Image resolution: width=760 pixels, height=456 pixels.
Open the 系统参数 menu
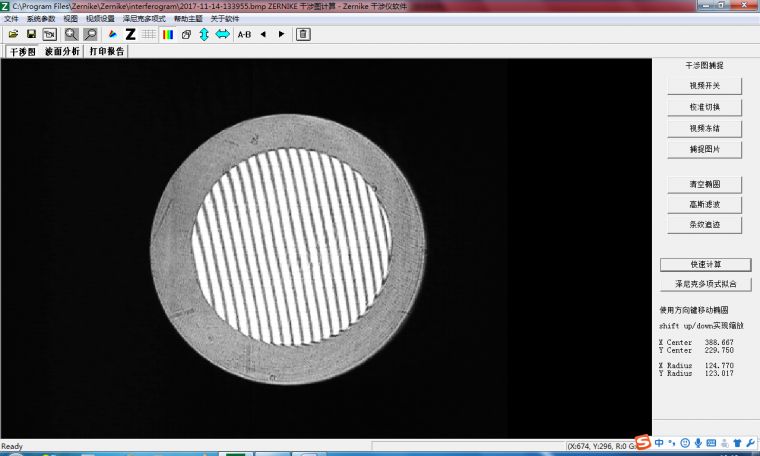tap(41, 19)
